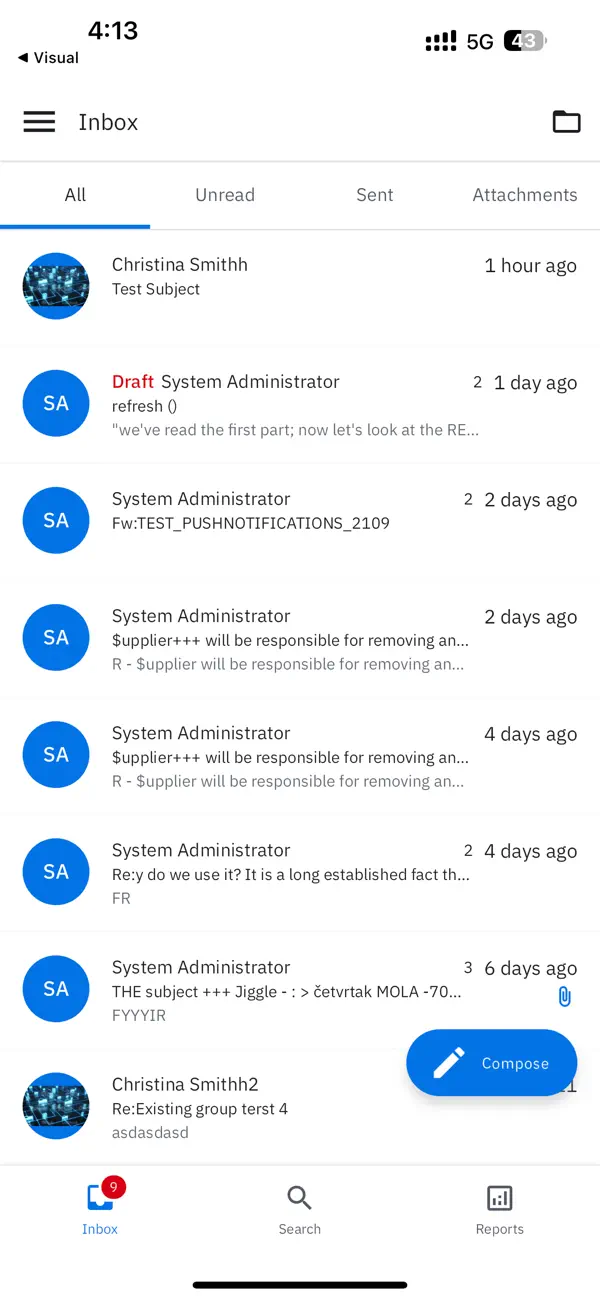The width and height of the screenshot is (600, 1300).
Task: Open the folders icon at top right
Action: 566,122
